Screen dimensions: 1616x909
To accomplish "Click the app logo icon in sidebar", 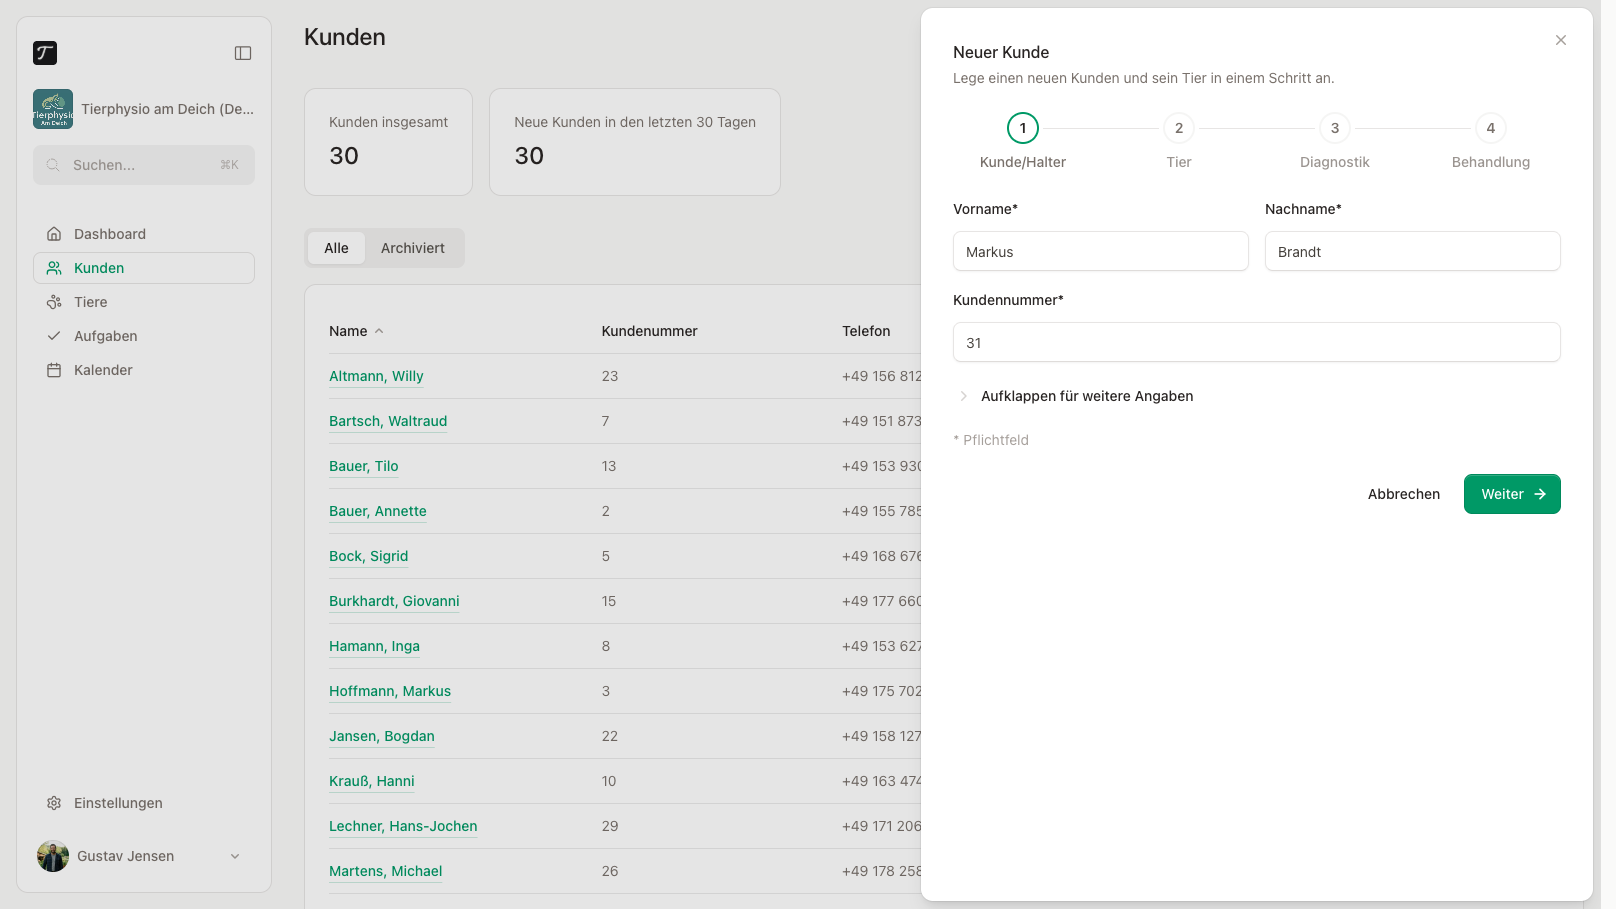I will click(45, 53).
